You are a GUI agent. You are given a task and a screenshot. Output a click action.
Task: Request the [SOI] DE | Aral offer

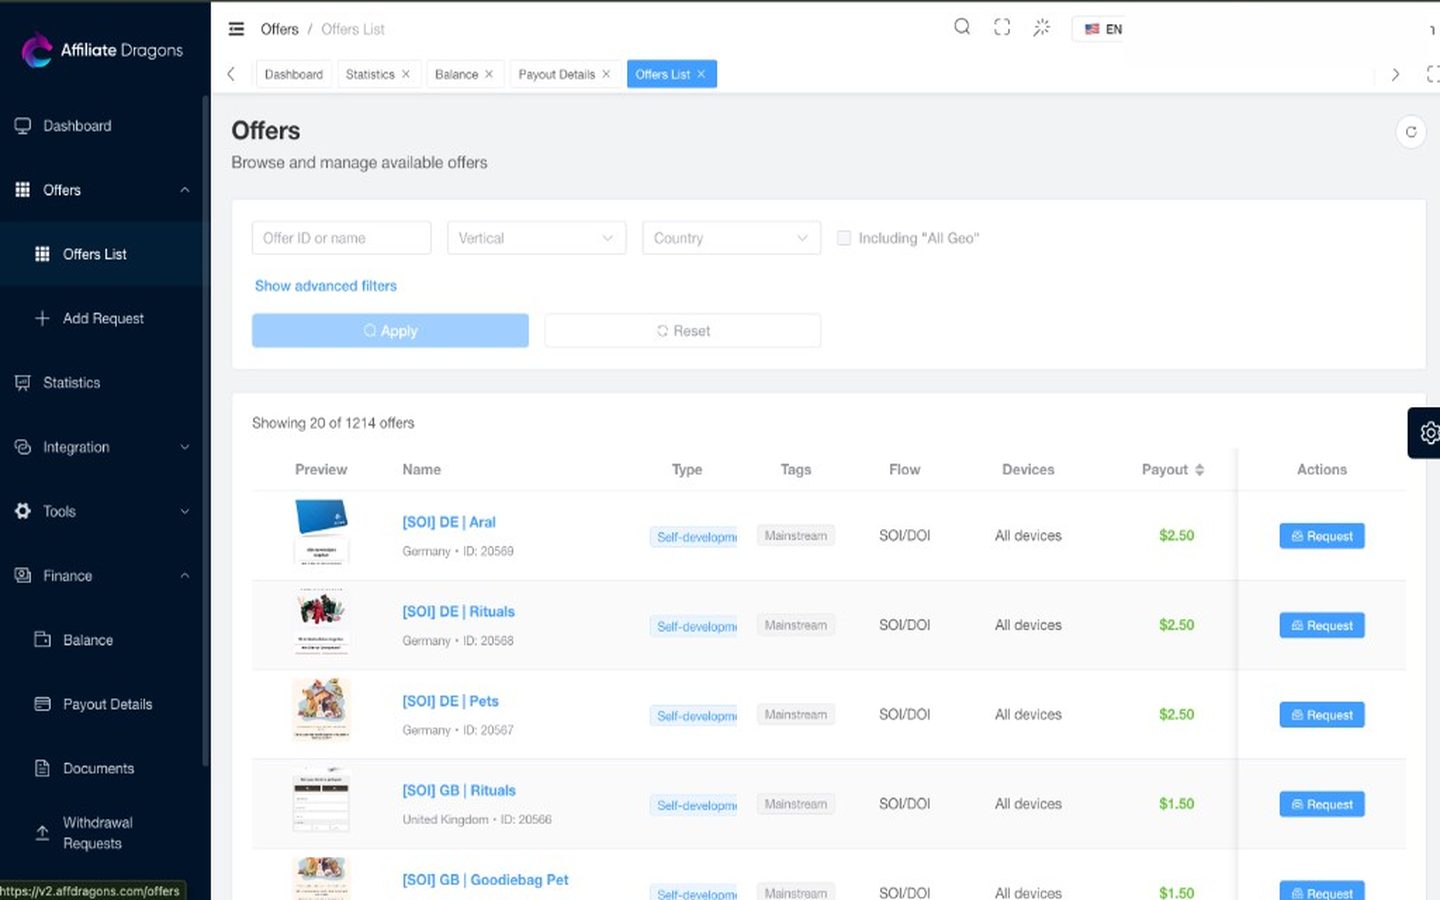(x=1322, y=536)
